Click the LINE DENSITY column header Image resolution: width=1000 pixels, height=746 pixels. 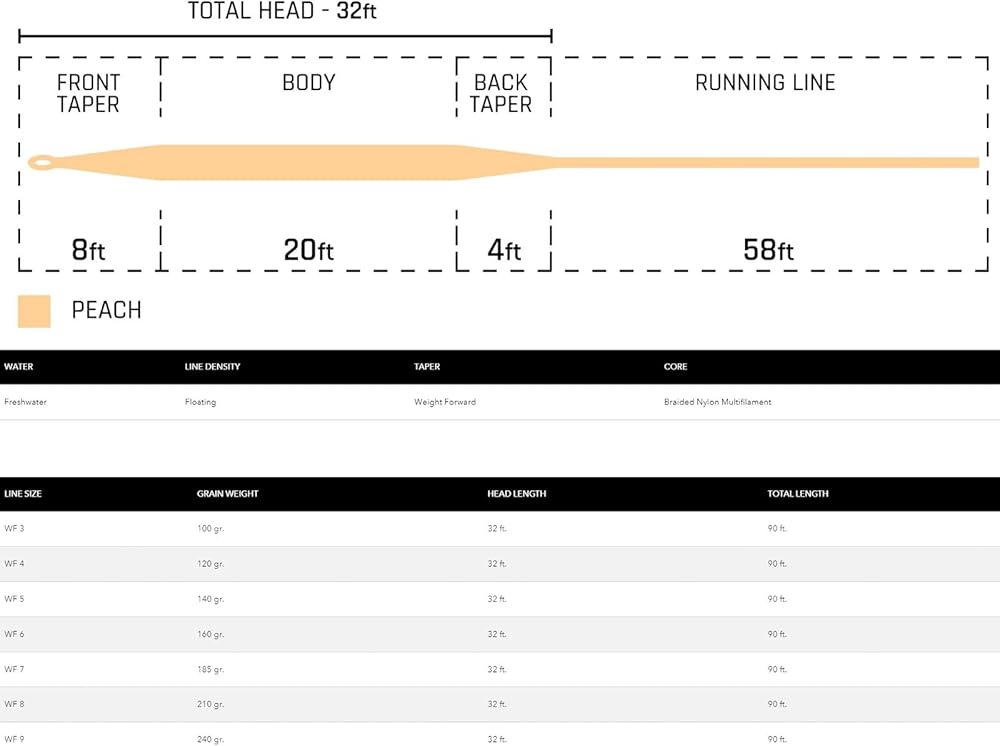click(x=212, y=367)
